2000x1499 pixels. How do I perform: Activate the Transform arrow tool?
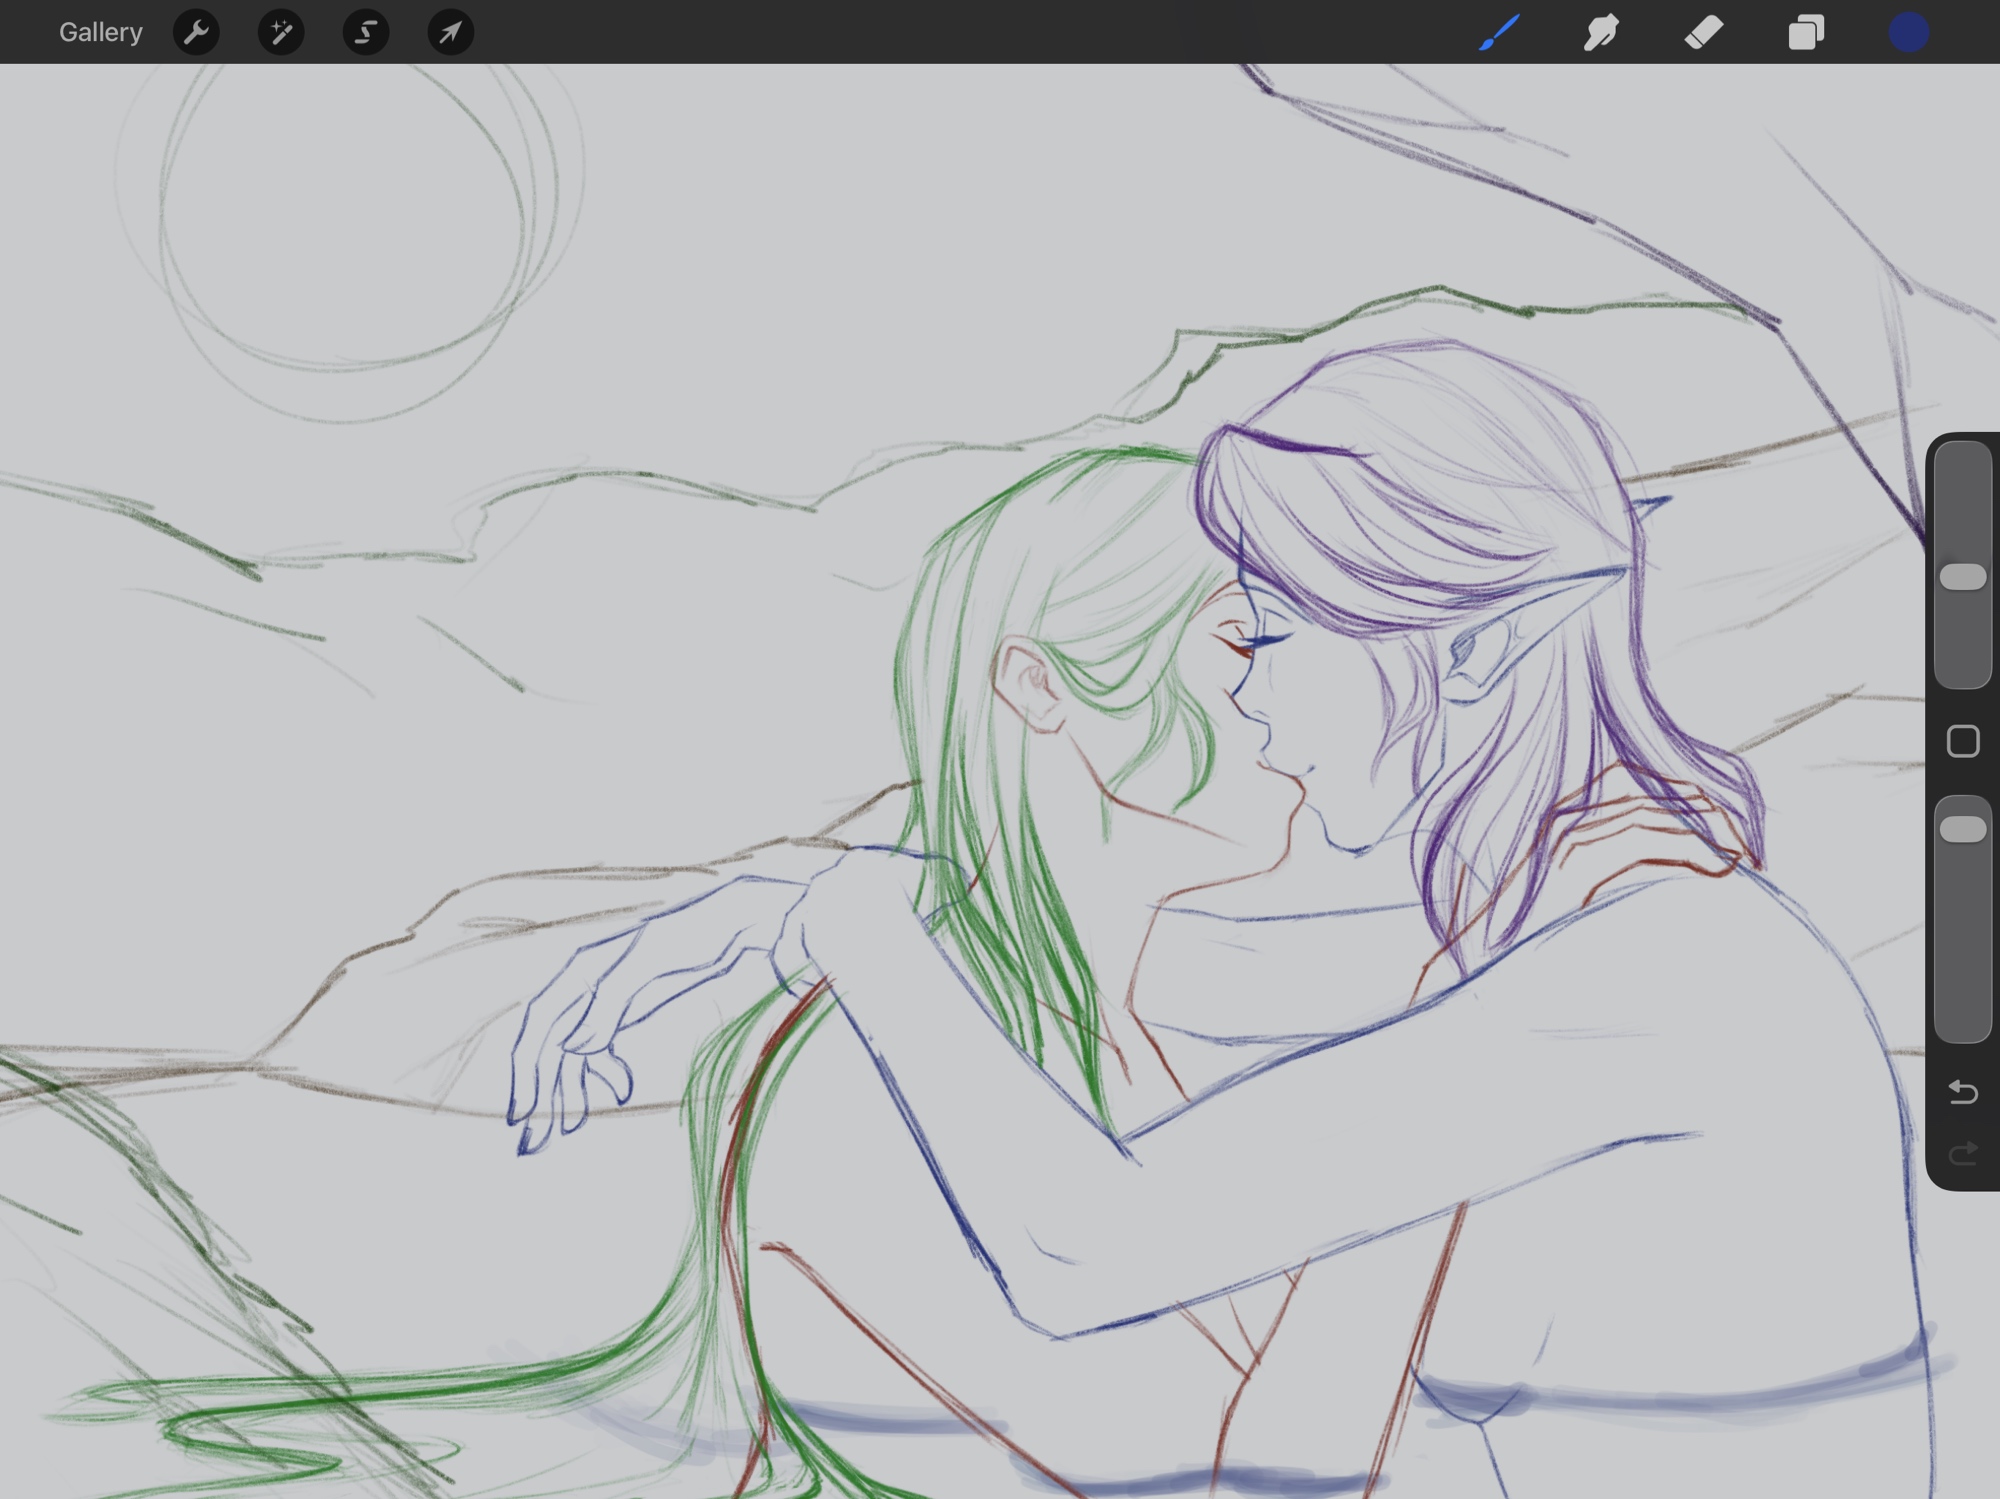coord(451,32)
